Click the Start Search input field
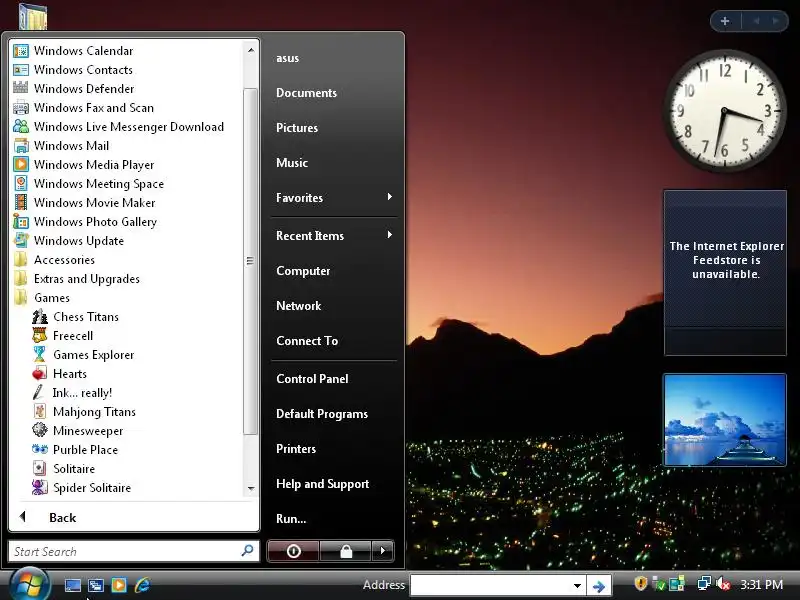The width and height of the screenshot is (800, 600). (x=134, y=552)
